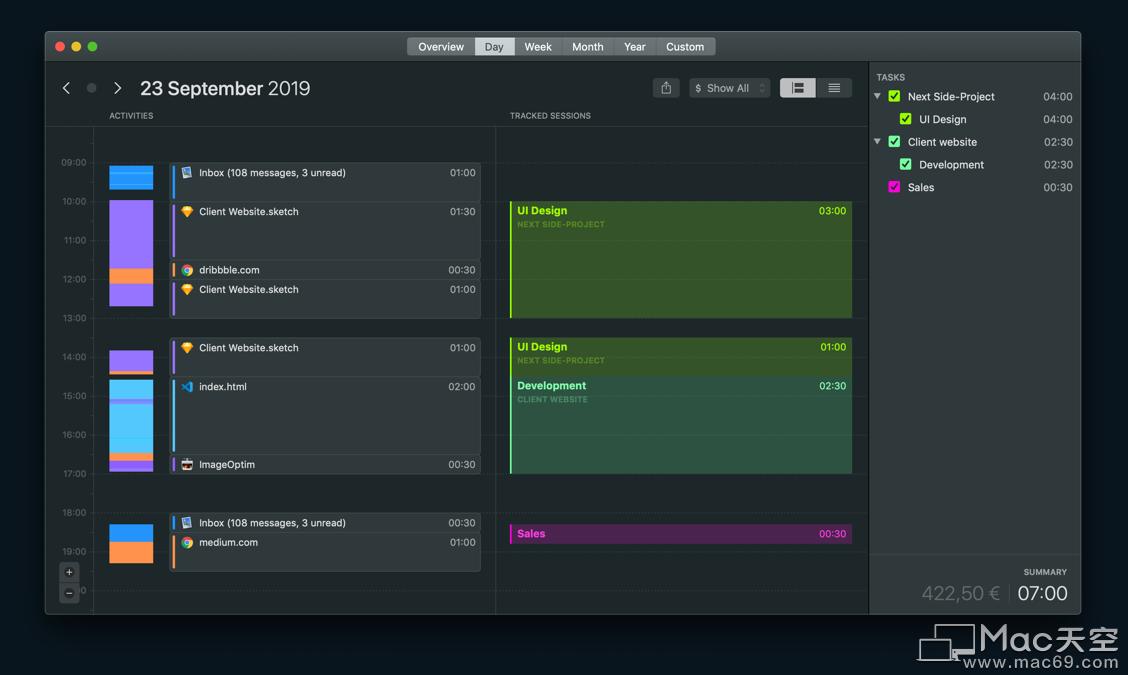Click the 07:00 summary total
Image resolution: width=1128 pixels, height=675 pixels.
tap(1042, 593)
